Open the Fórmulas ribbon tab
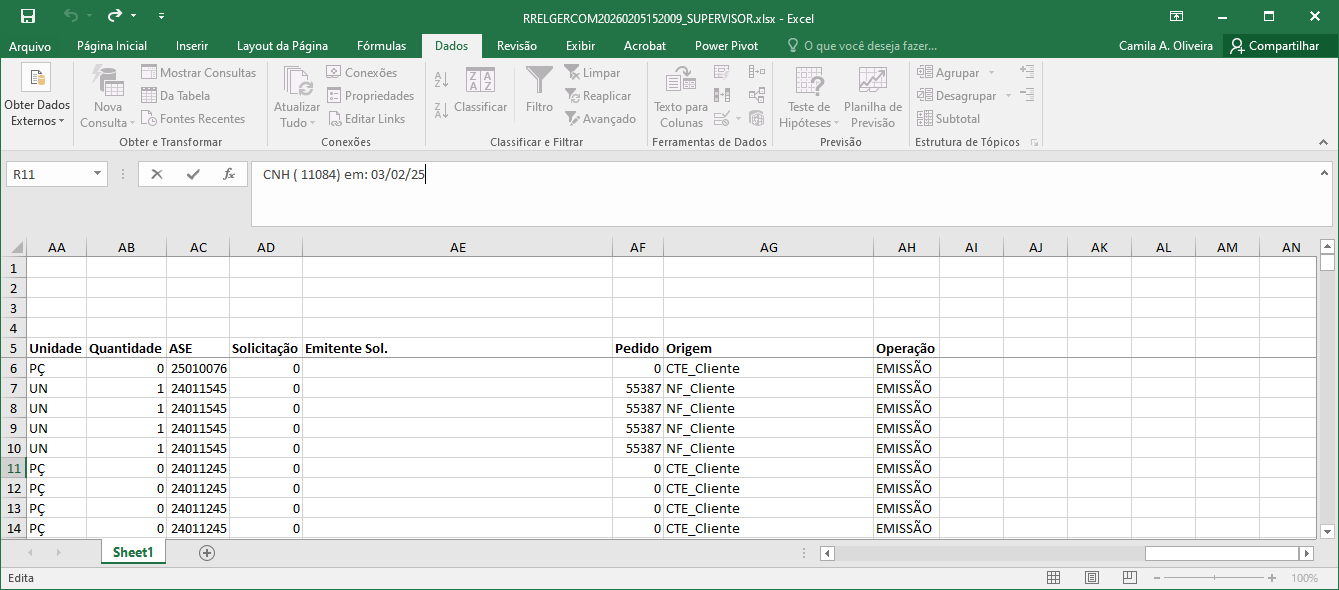 pyautogui.click(x=381, y=46)
